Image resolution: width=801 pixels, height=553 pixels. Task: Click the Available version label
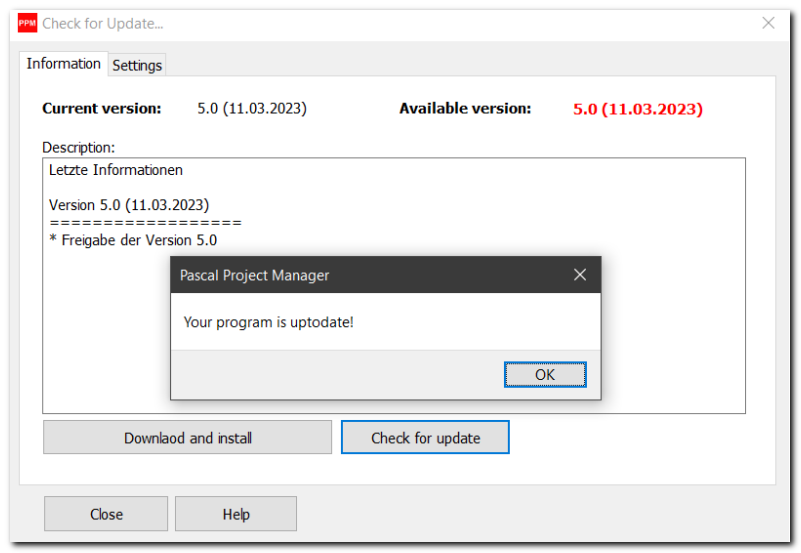(465, 108)
